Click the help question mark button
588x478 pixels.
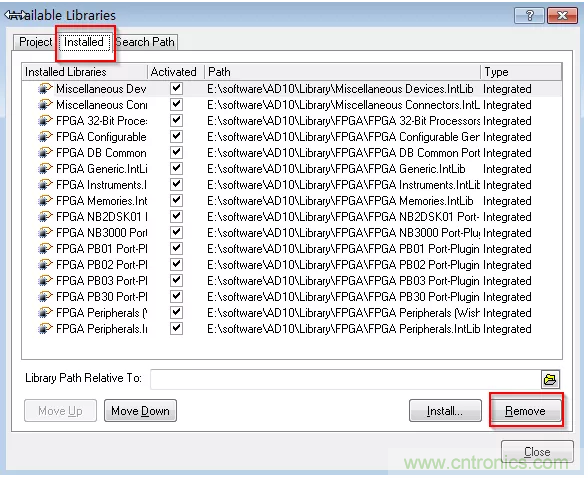pyautogui.click(x=530, y=15)
